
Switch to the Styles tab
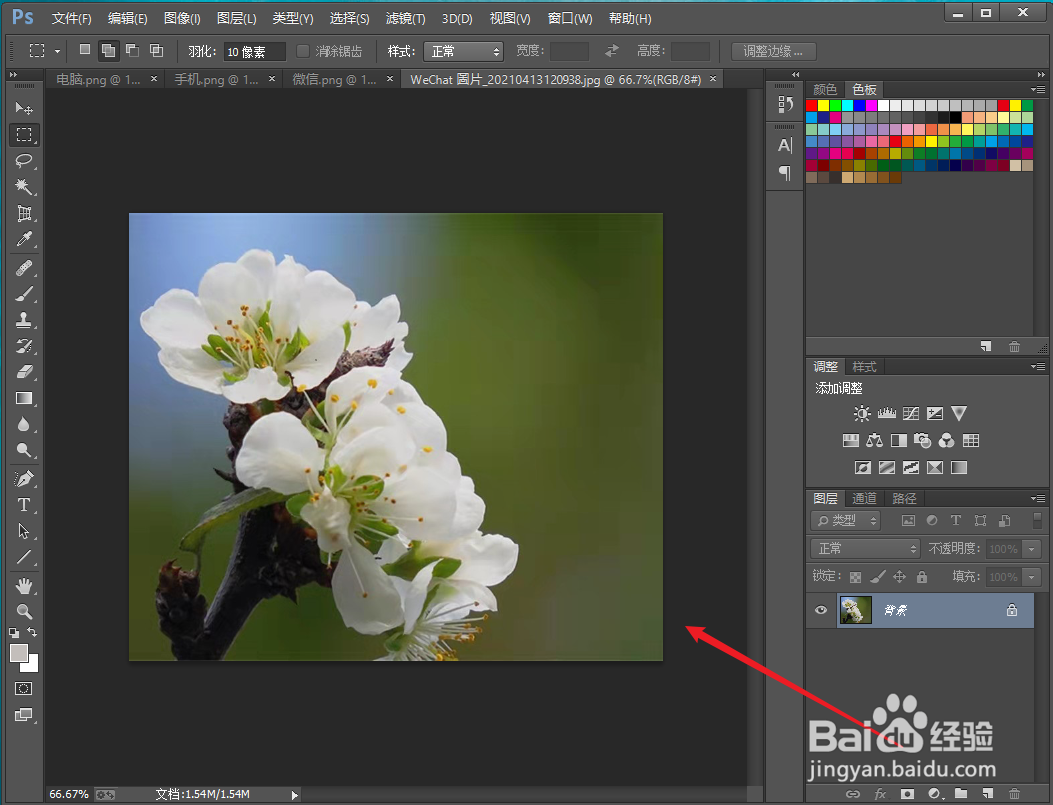coord(864,367)
